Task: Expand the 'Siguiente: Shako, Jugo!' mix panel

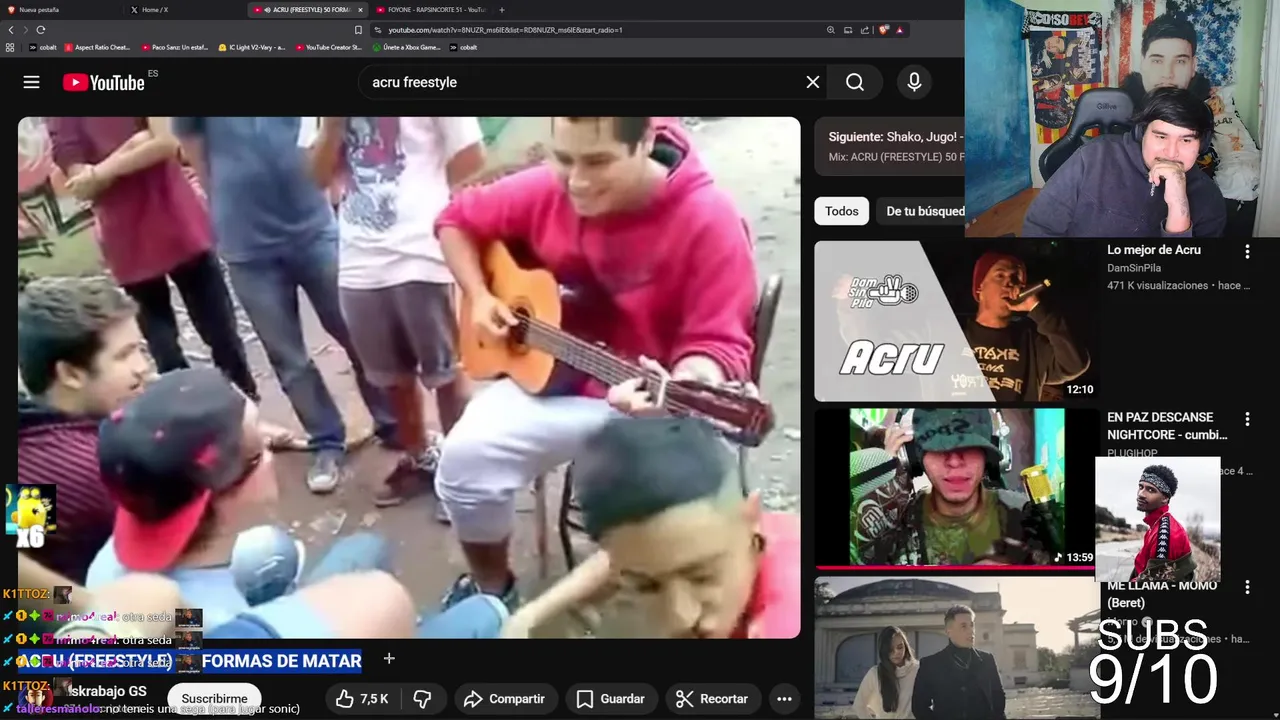Action: (x=888, y=147)
